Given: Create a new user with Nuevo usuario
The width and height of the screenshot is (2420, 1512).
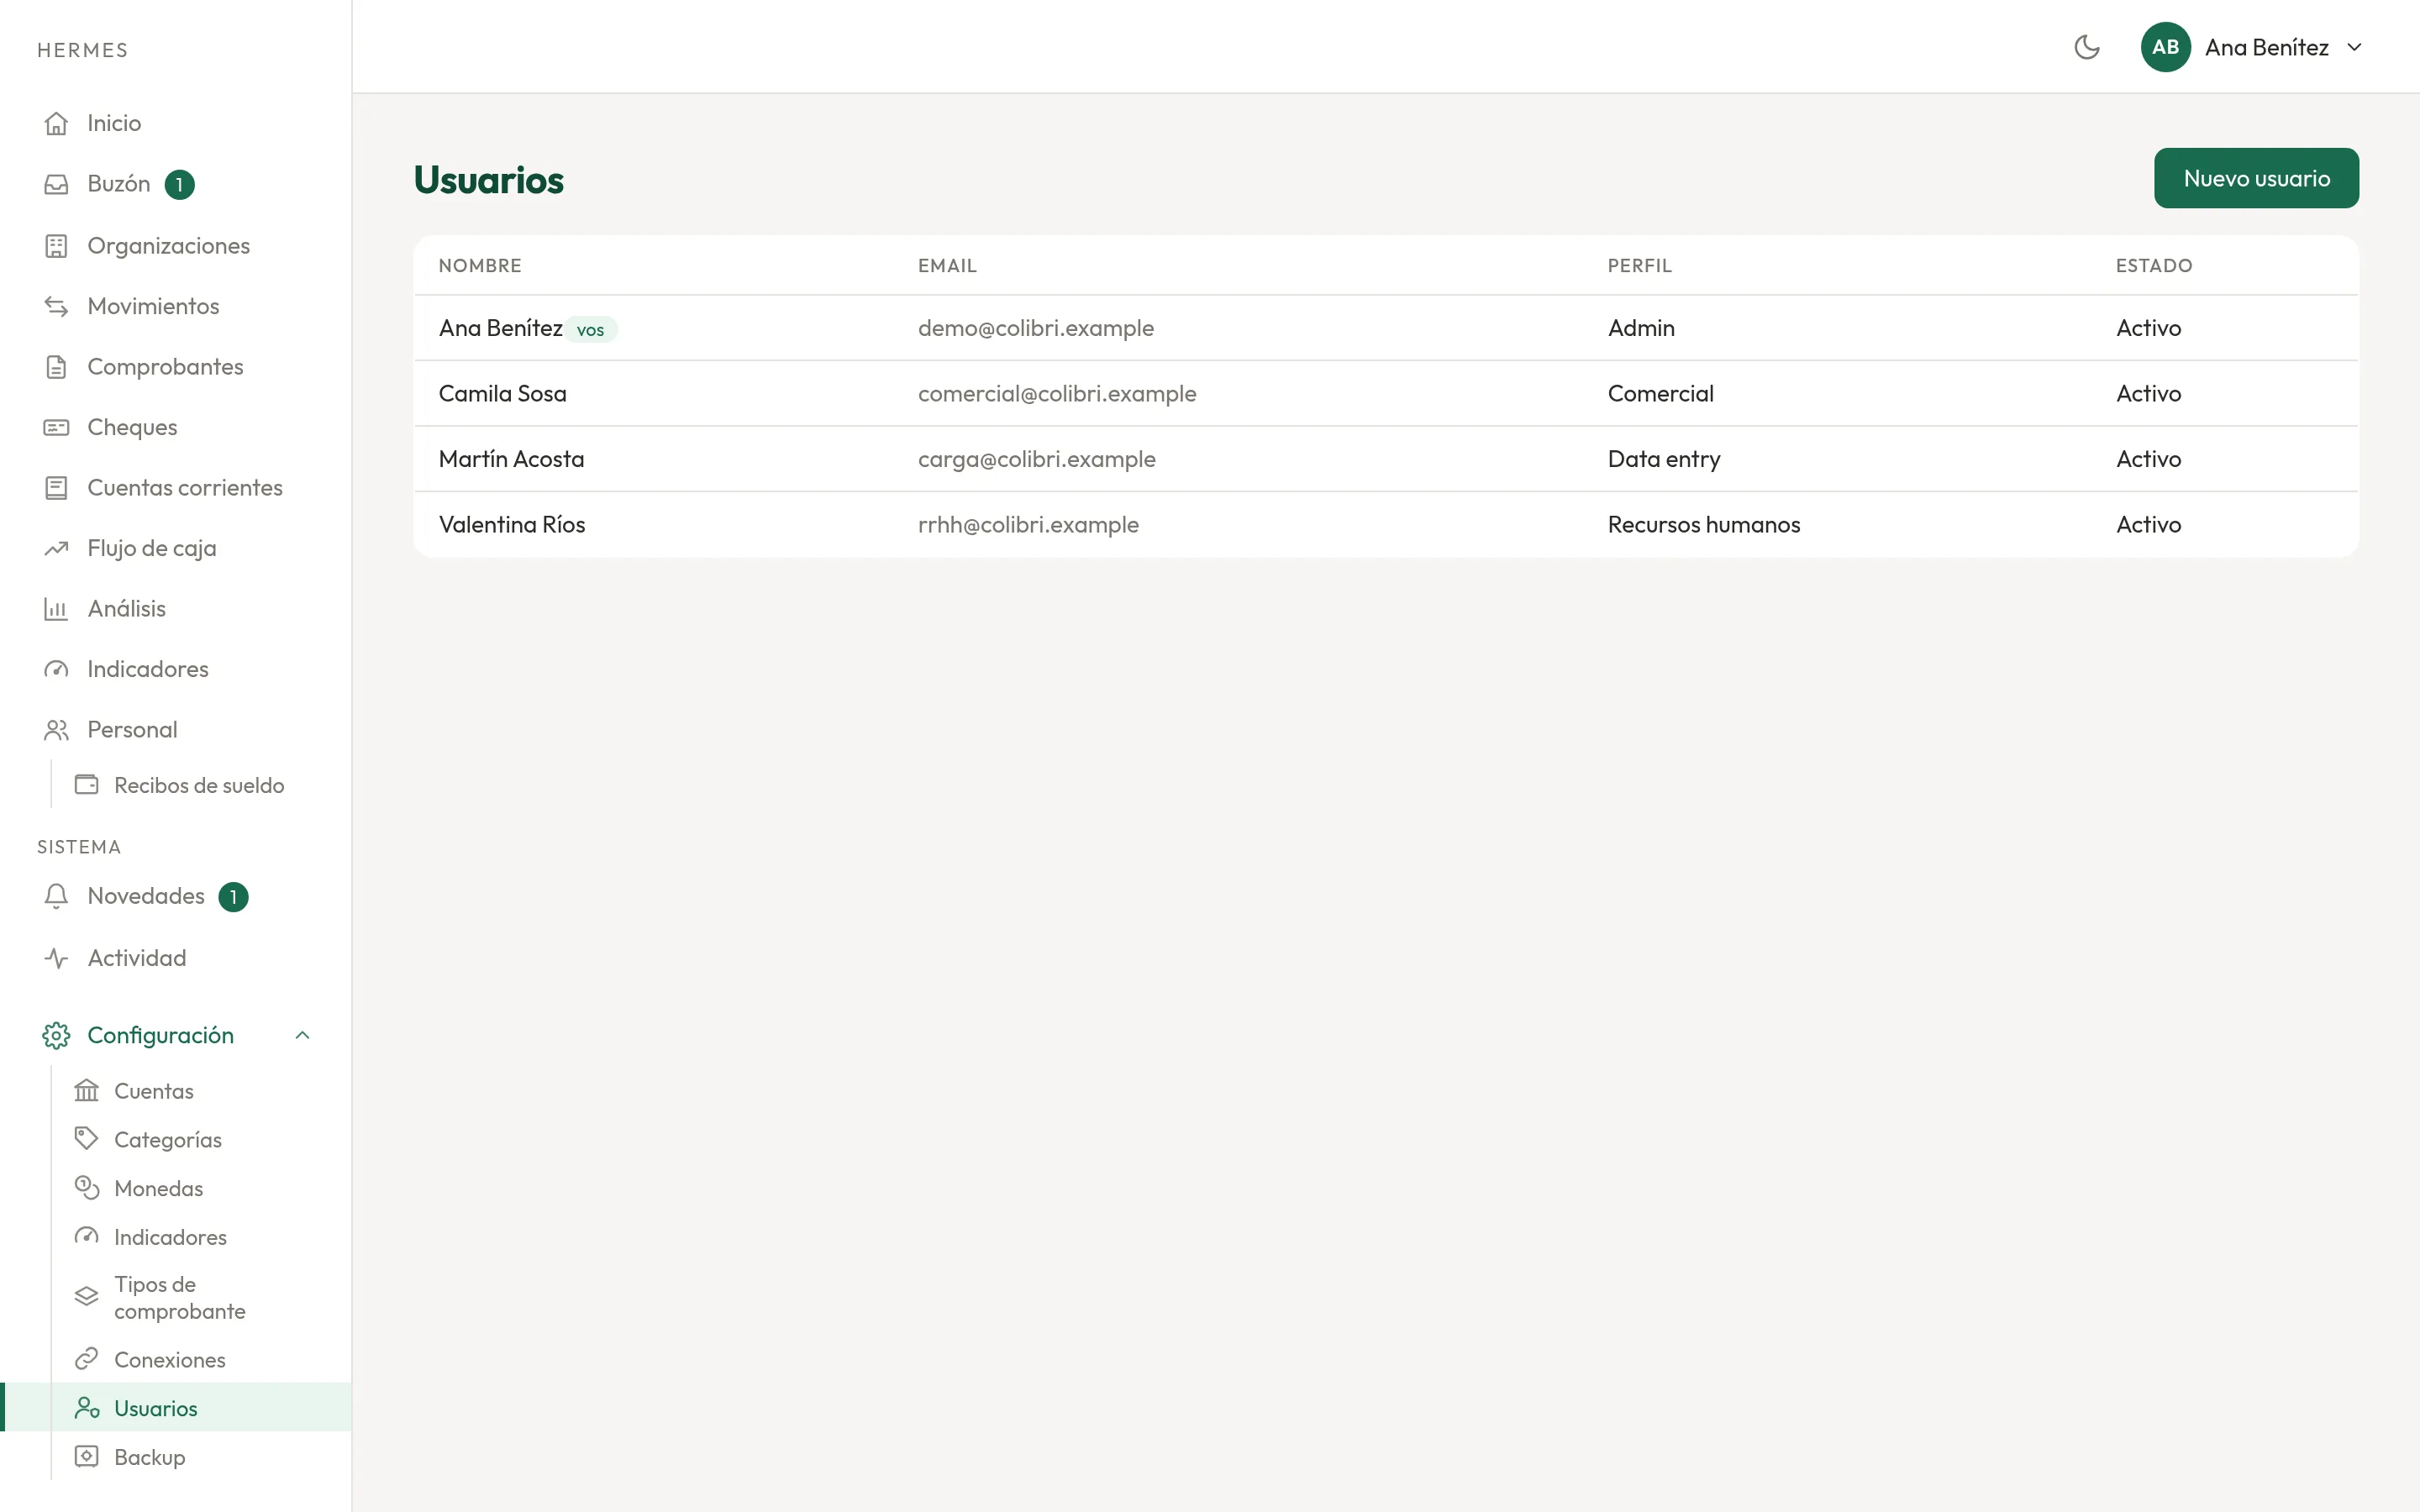Looking at the screenshot, I should [2256, 178].
